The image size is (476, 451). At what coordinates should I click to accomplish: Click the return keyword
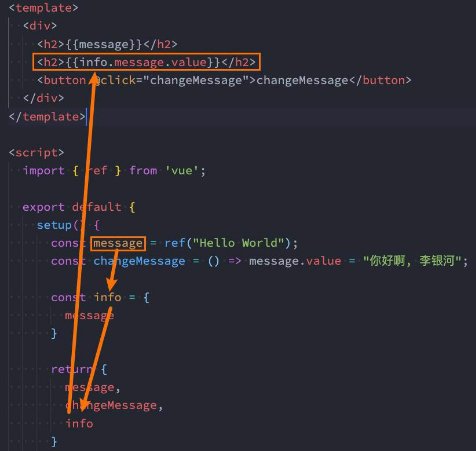[71, 369]
